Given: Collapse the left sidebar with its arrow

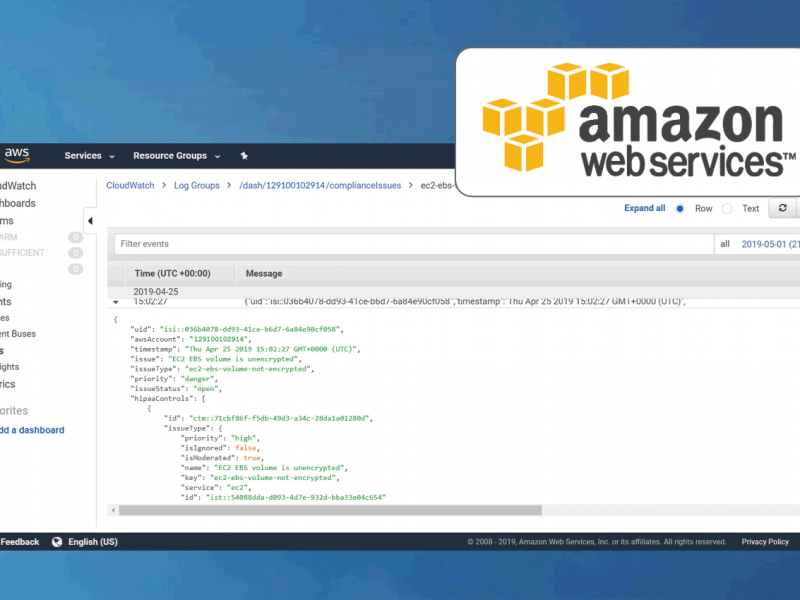Looking at the screenshot, I should (x=89, y=220).
